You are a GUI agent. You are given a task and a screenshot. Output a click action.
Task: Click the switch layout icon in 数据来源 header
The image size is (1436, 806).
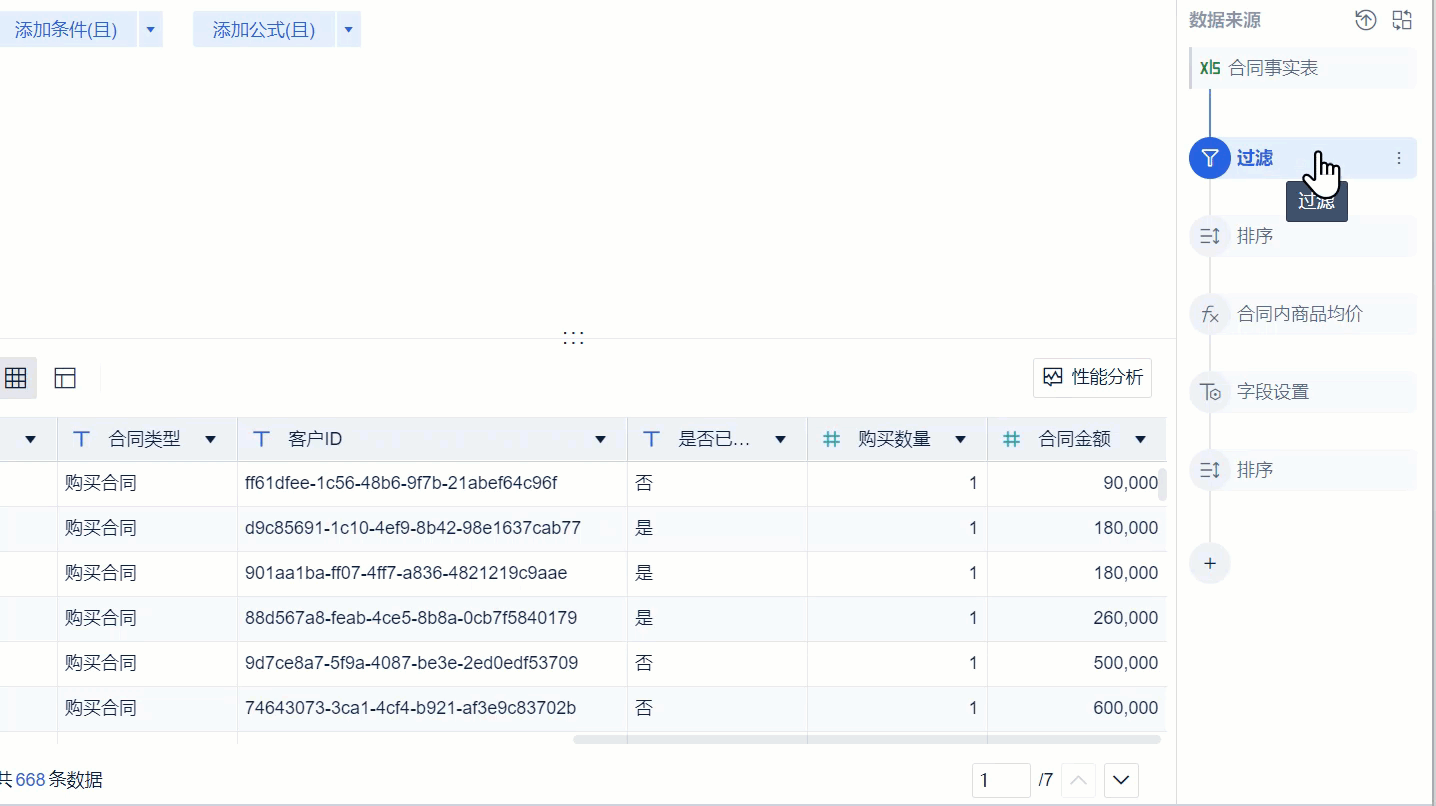tap(1402, 20)
